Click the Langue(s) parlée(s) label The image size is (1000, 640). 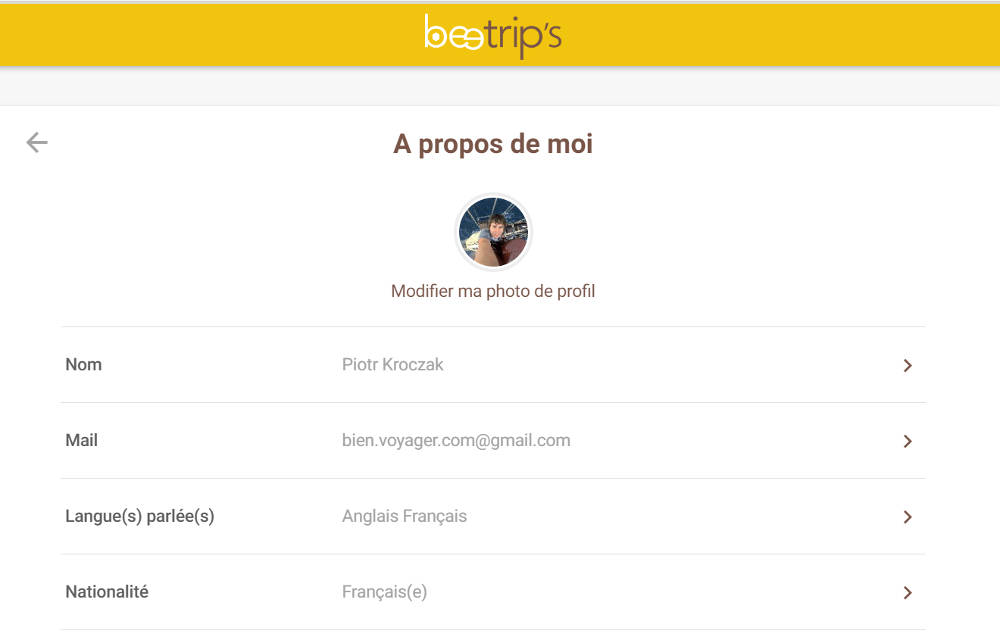[x=140, y=516]
